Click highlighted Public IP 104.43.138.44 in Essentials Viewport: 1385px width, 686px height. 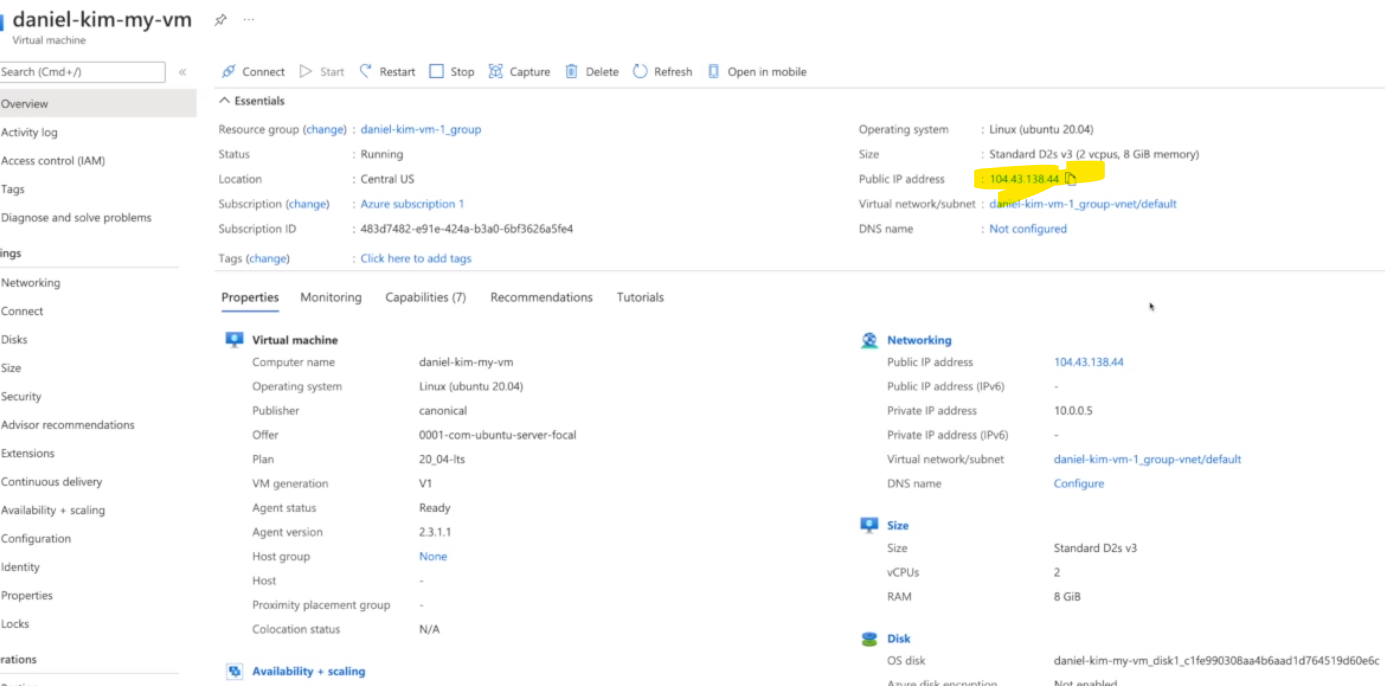pos(1024,179)
